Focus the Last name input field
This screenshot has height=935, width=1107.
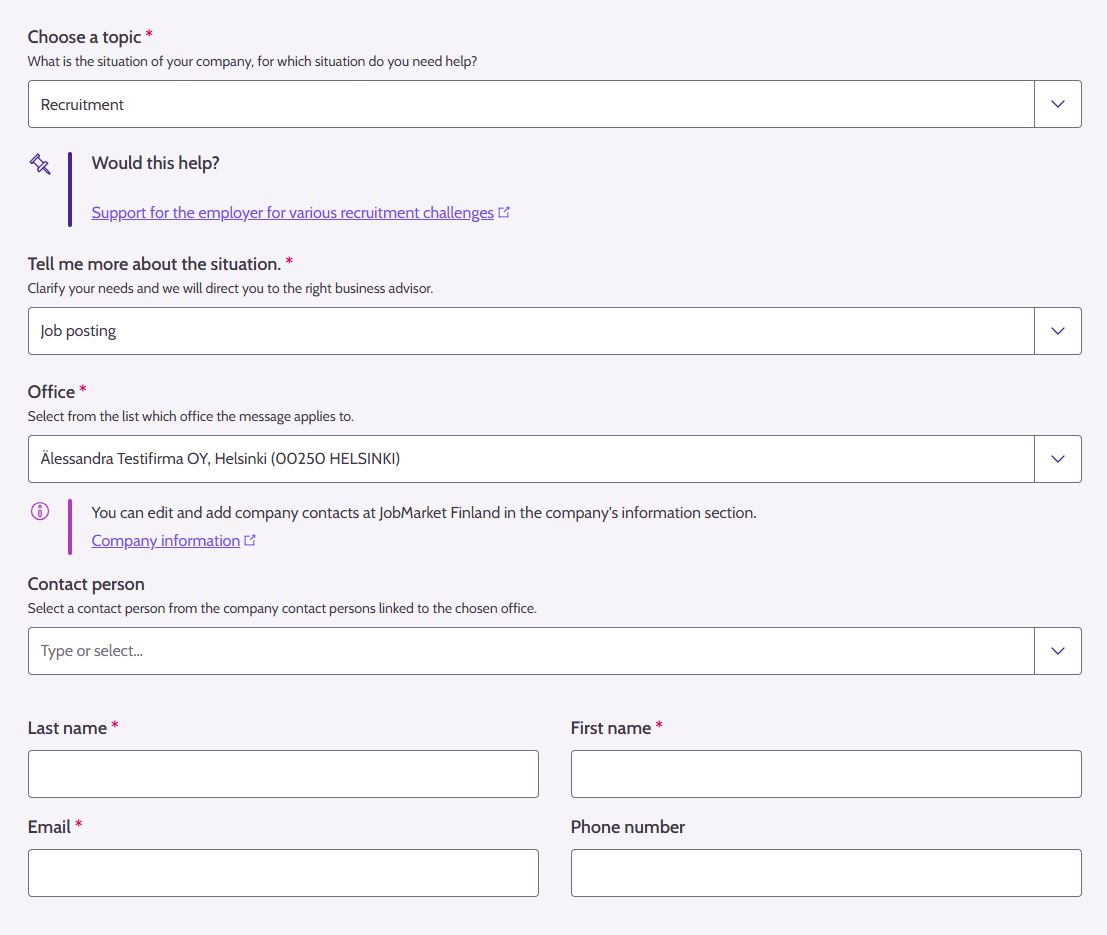283,774
